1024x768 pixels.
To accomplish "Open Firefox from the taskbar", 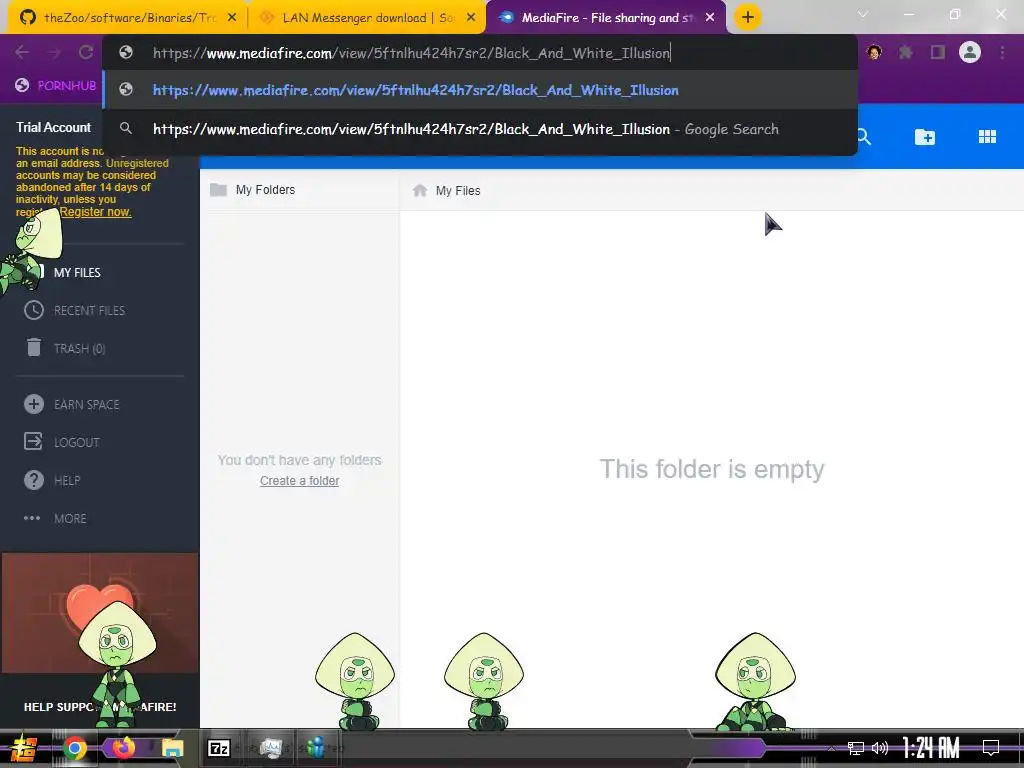I will pyautogui.click(x=123, y=748).
